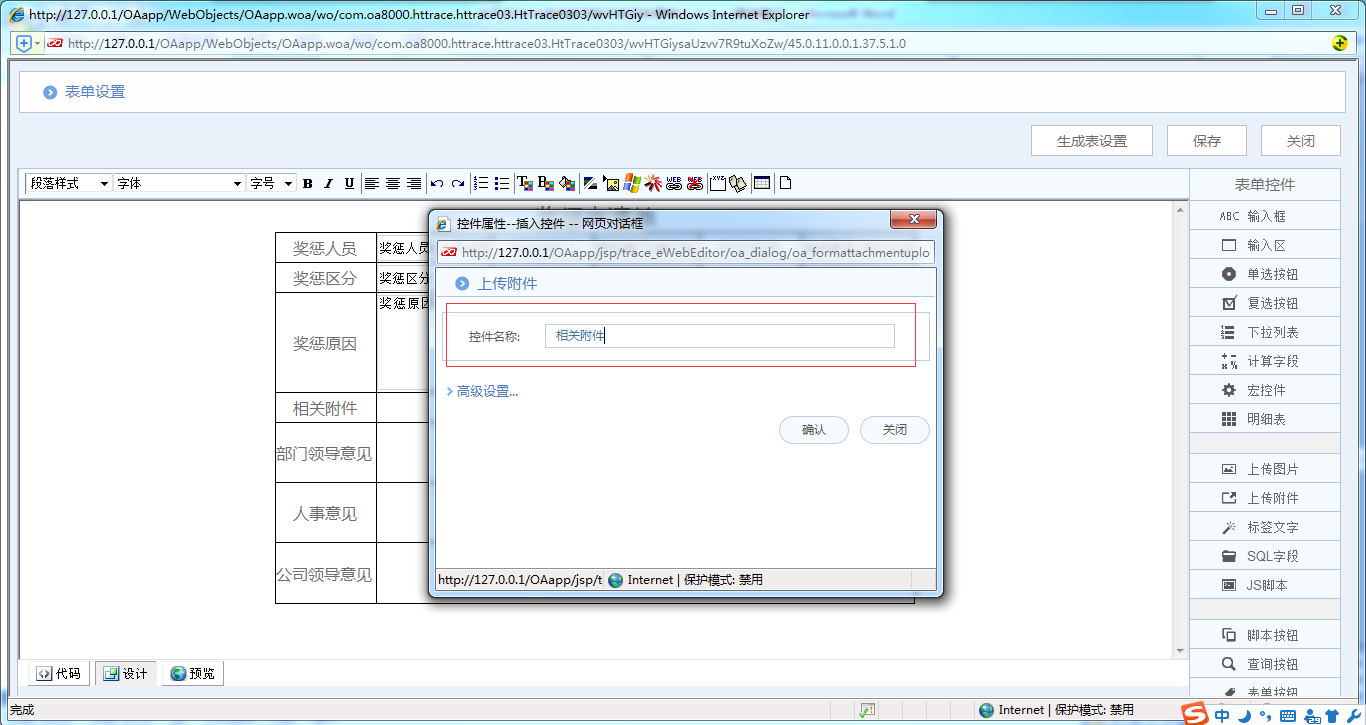
Task: Switch to the 代码 view tab
Action: pos(58,674)
